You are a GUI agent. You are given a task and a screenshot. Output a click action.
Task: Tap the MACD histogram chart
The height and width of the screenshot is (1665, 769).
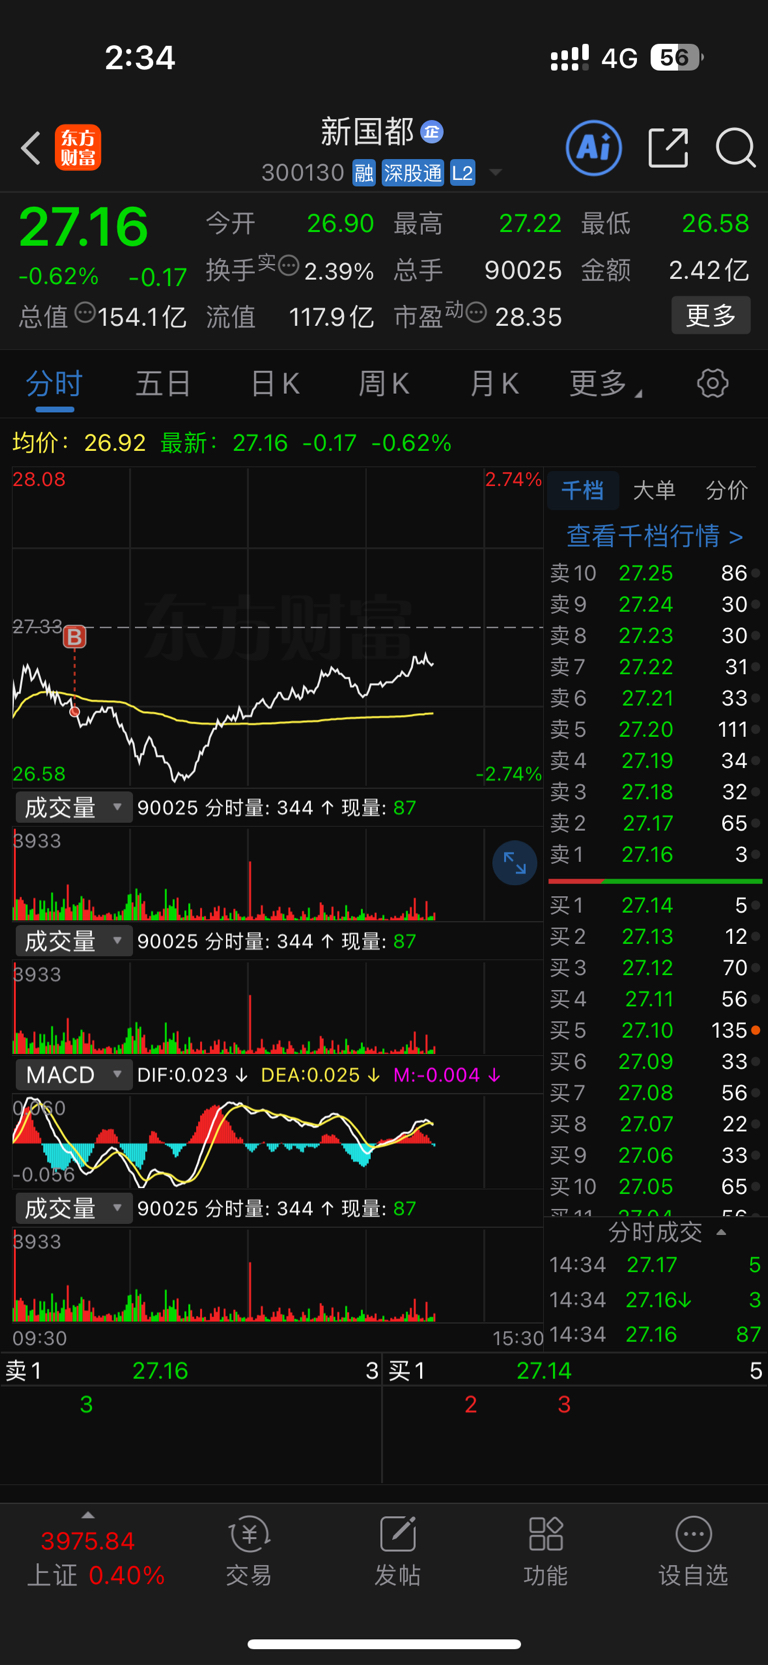point(278,1139)
